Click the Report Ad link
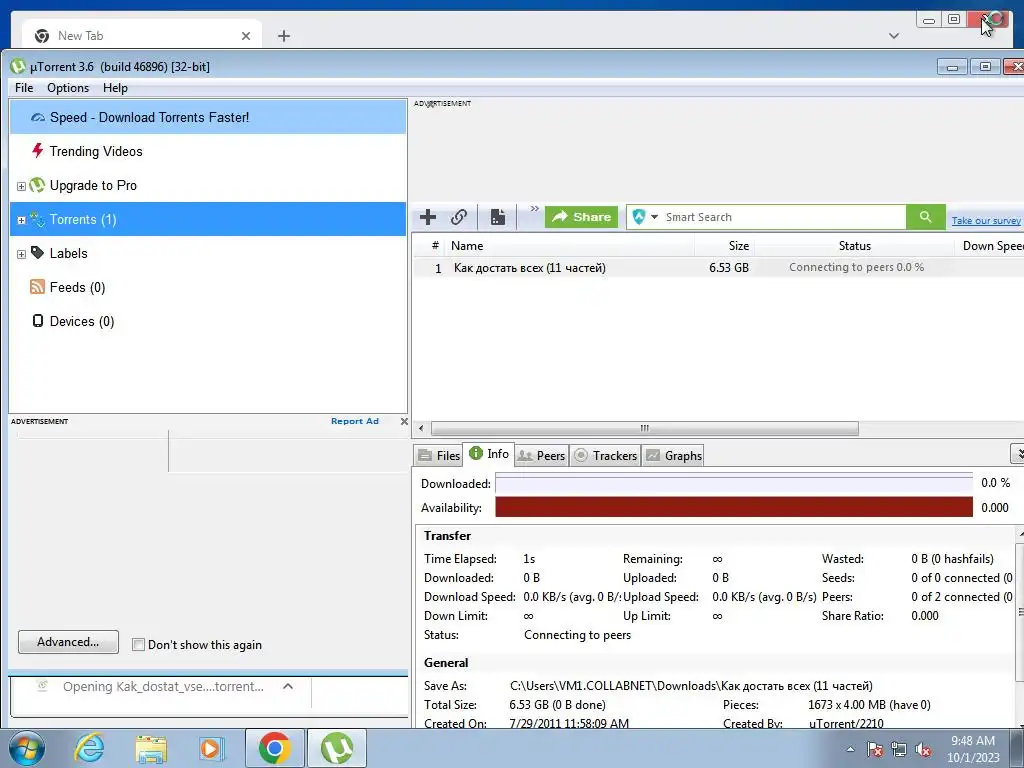Viewport: 1024px width, 768px height. coord(355,421)
